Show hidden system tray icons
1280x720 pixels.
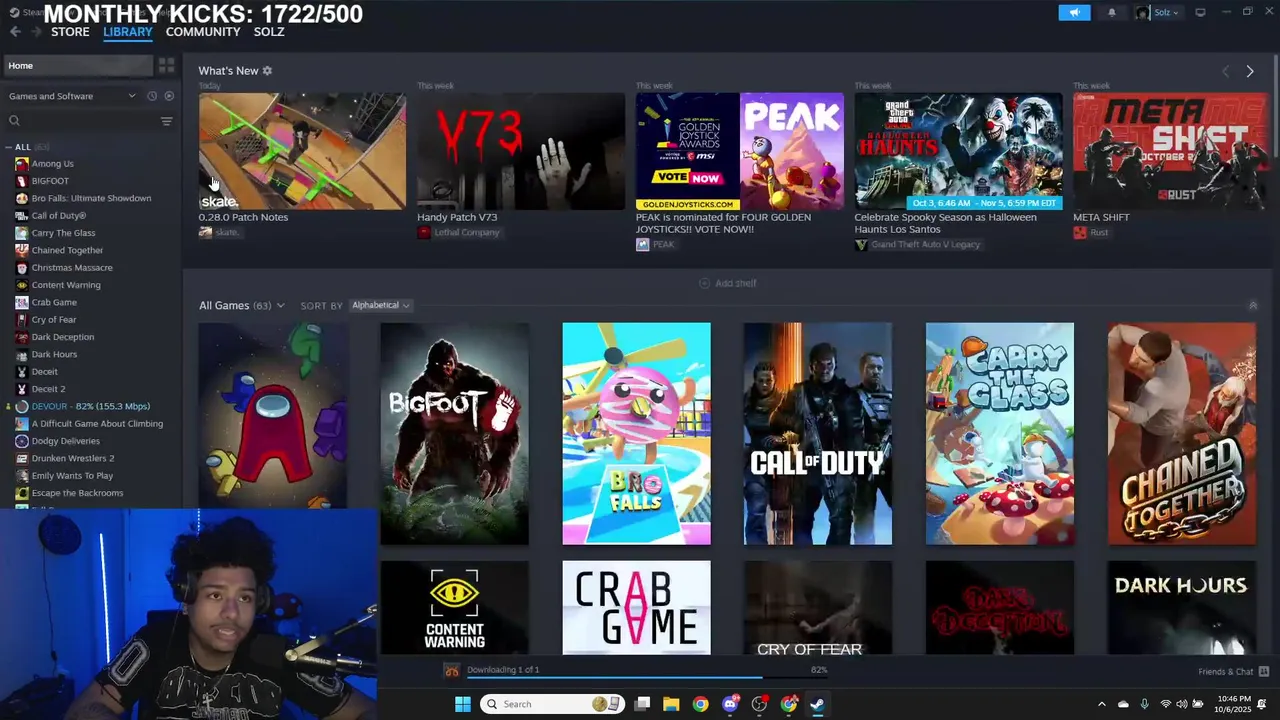coord(1102,704)
